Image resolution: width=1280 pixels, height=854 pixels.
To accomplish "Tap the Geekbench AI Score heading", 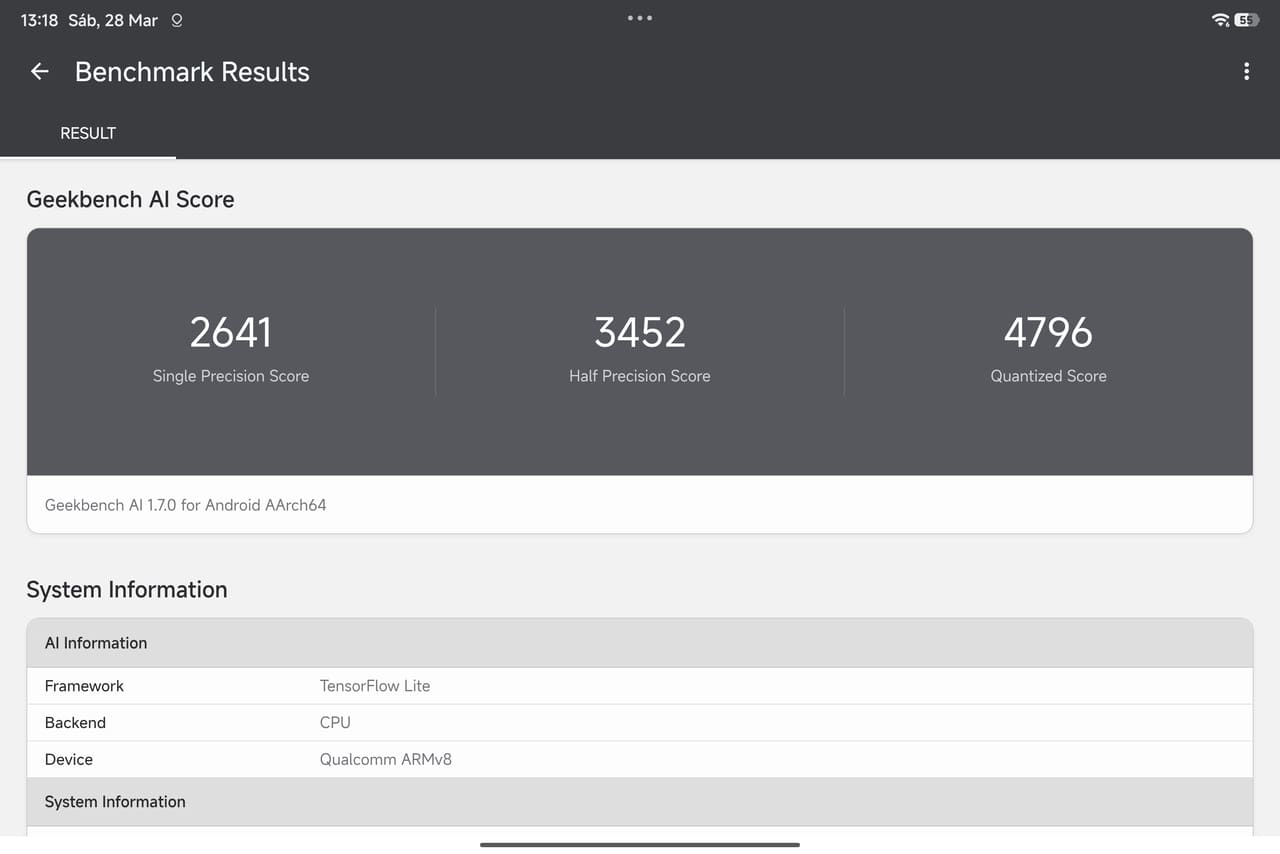I will click(x=130, y=199).
